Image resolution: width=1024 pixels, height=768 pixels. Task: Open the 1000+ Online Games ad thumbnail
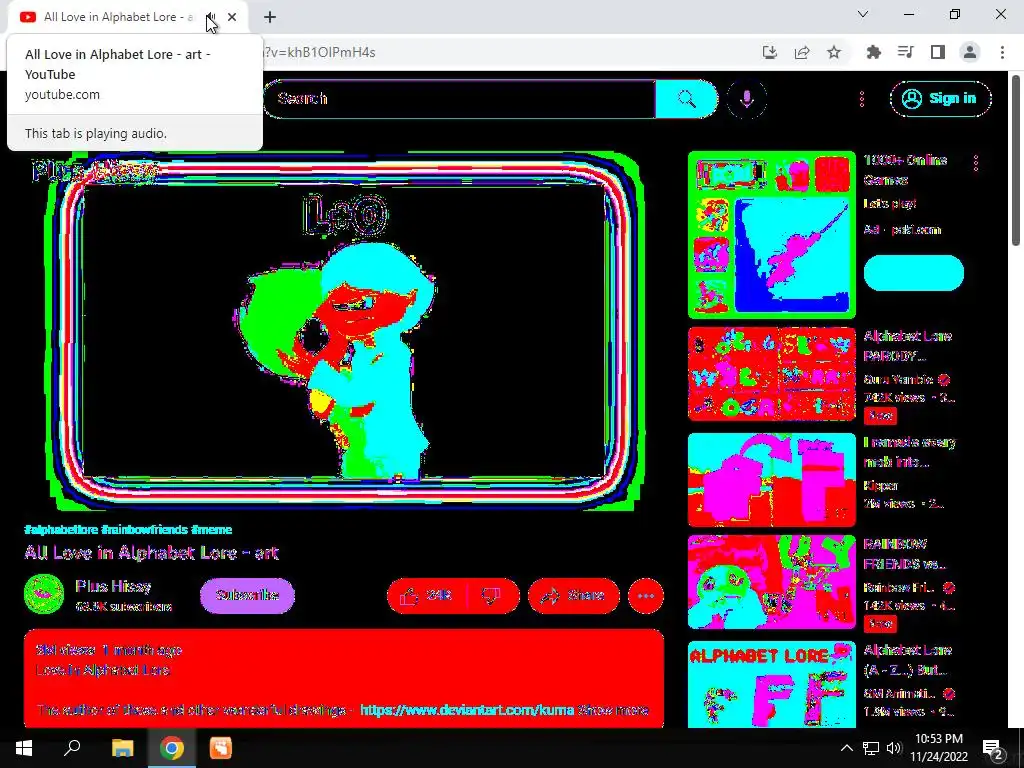coord(771,234)
